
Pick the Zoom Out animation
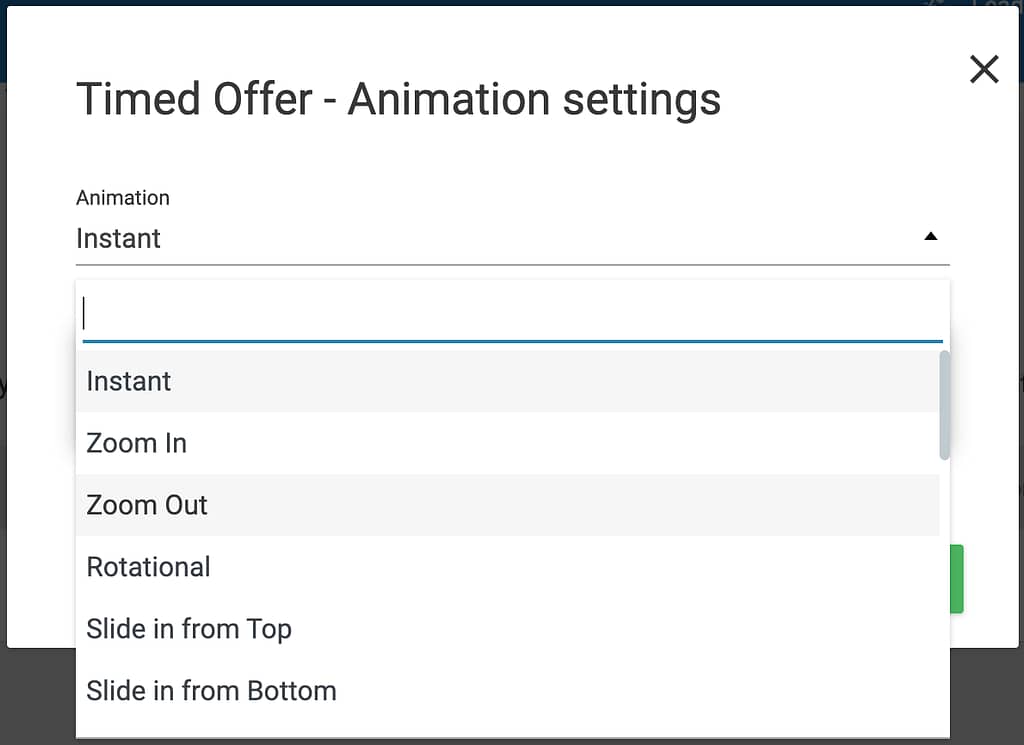tap(147, 505)
